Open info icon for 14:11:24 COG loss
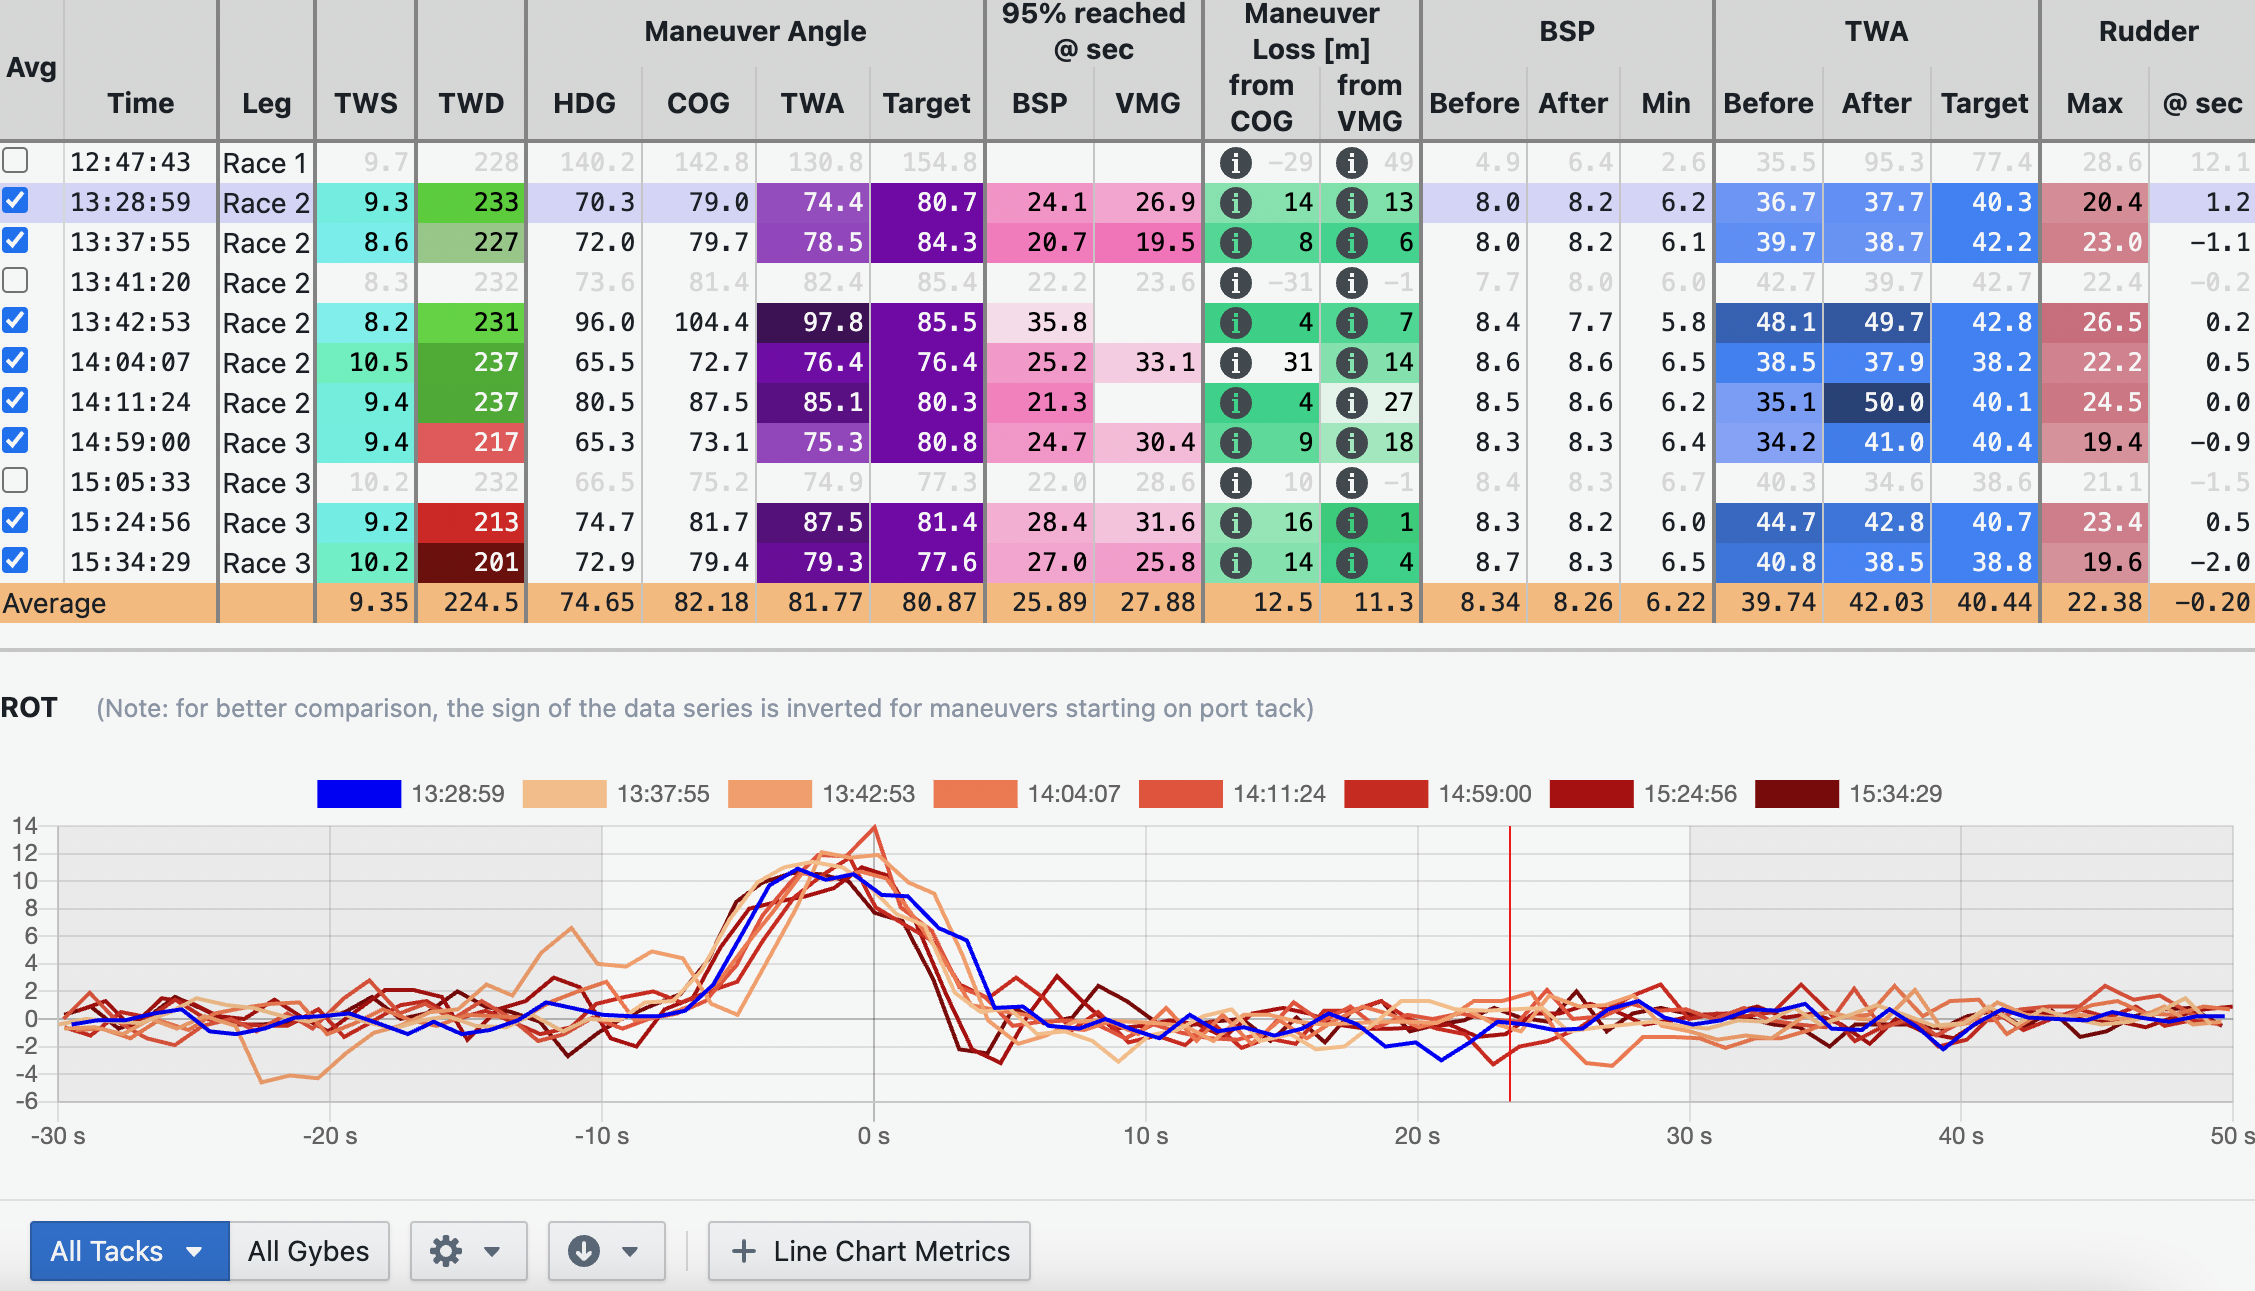Screen dimensions: 2255x1291 (1236, 403)
